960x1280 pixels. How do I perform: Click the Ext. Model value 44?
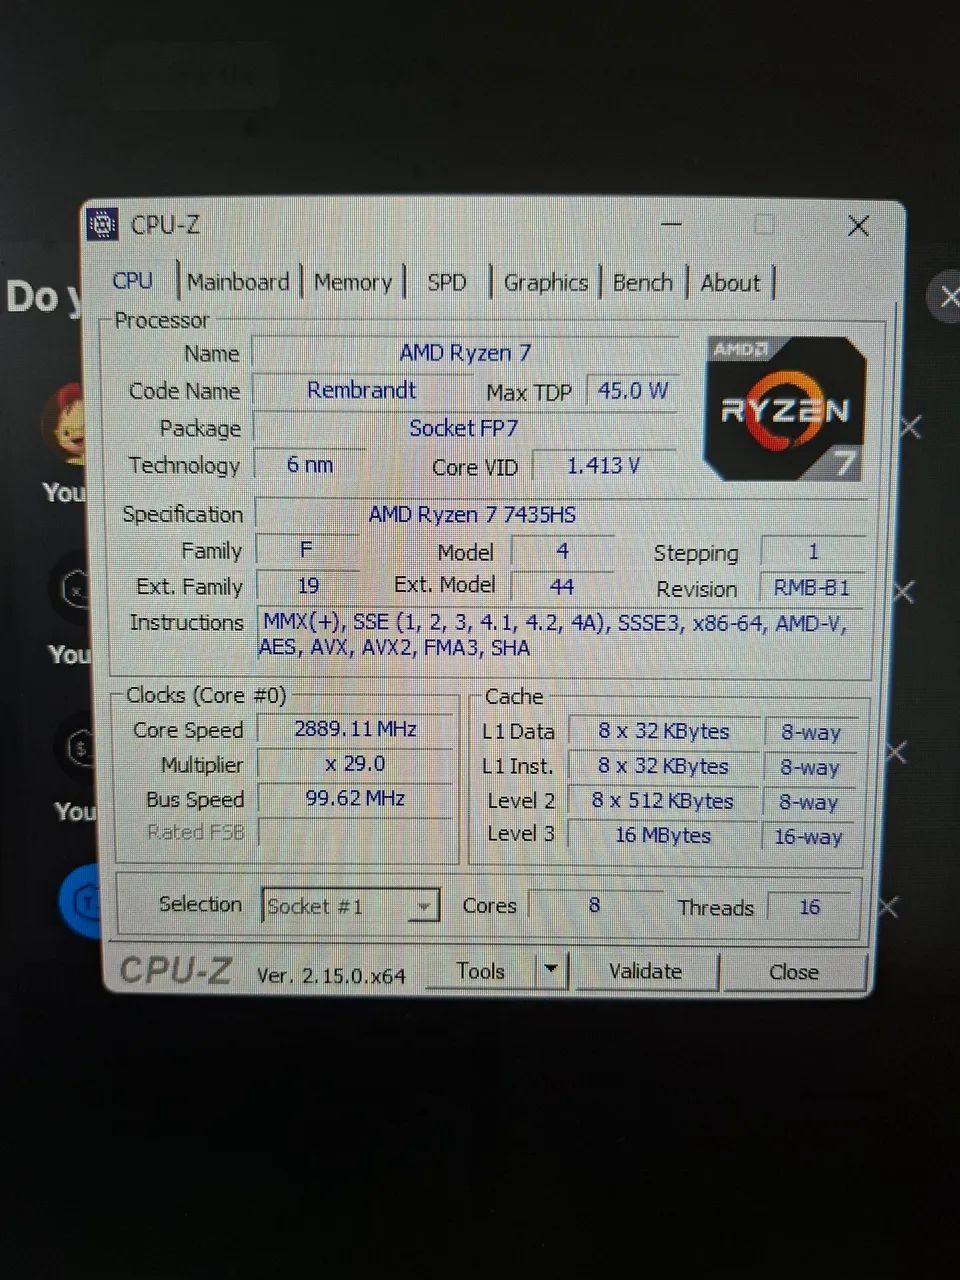562,587
